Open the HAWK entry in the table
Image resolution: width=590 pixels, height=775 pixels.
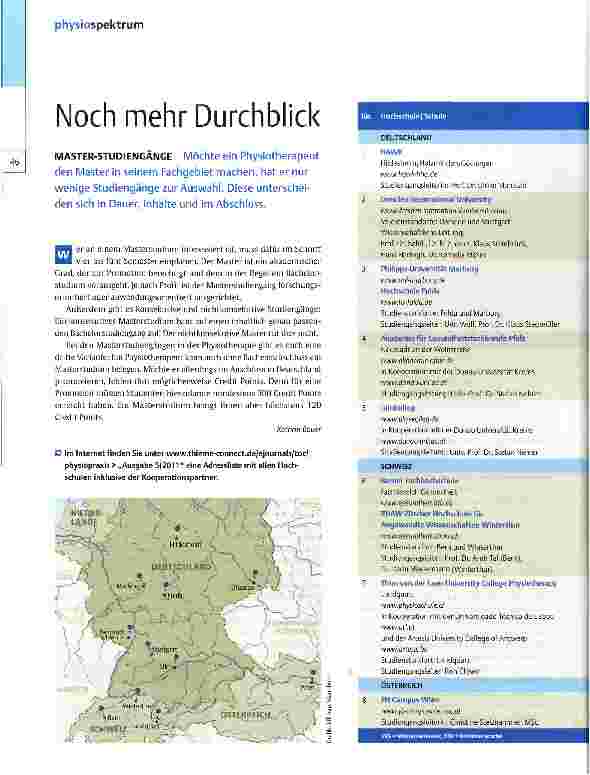point(391,152)
